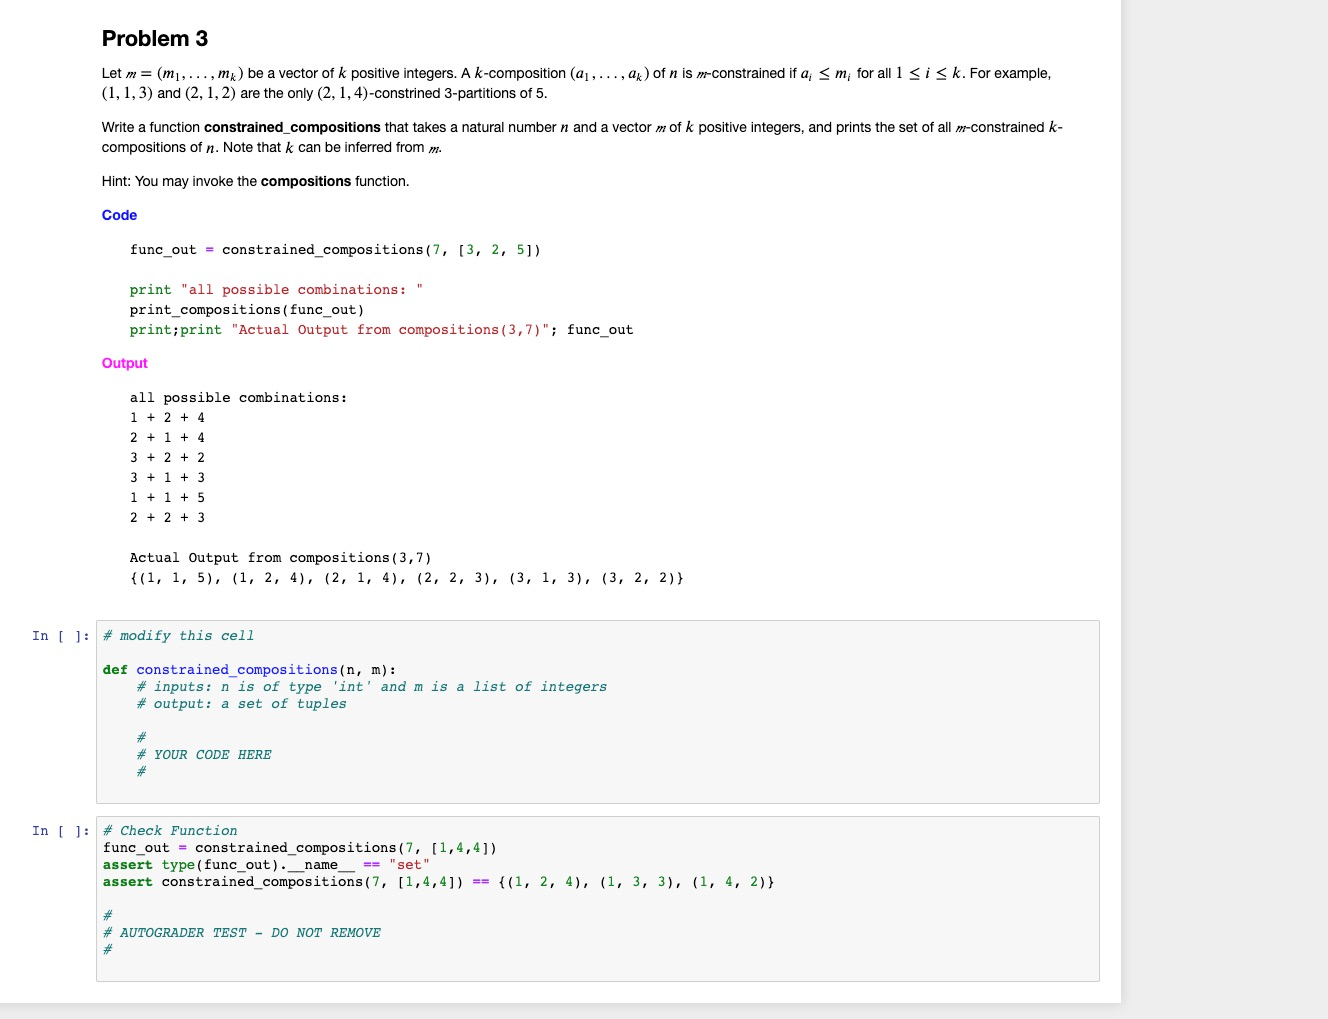Click the 'assert type(func_out).__name__' line
Viewport: 1328px width, 1019px height.
coord(266,865)
